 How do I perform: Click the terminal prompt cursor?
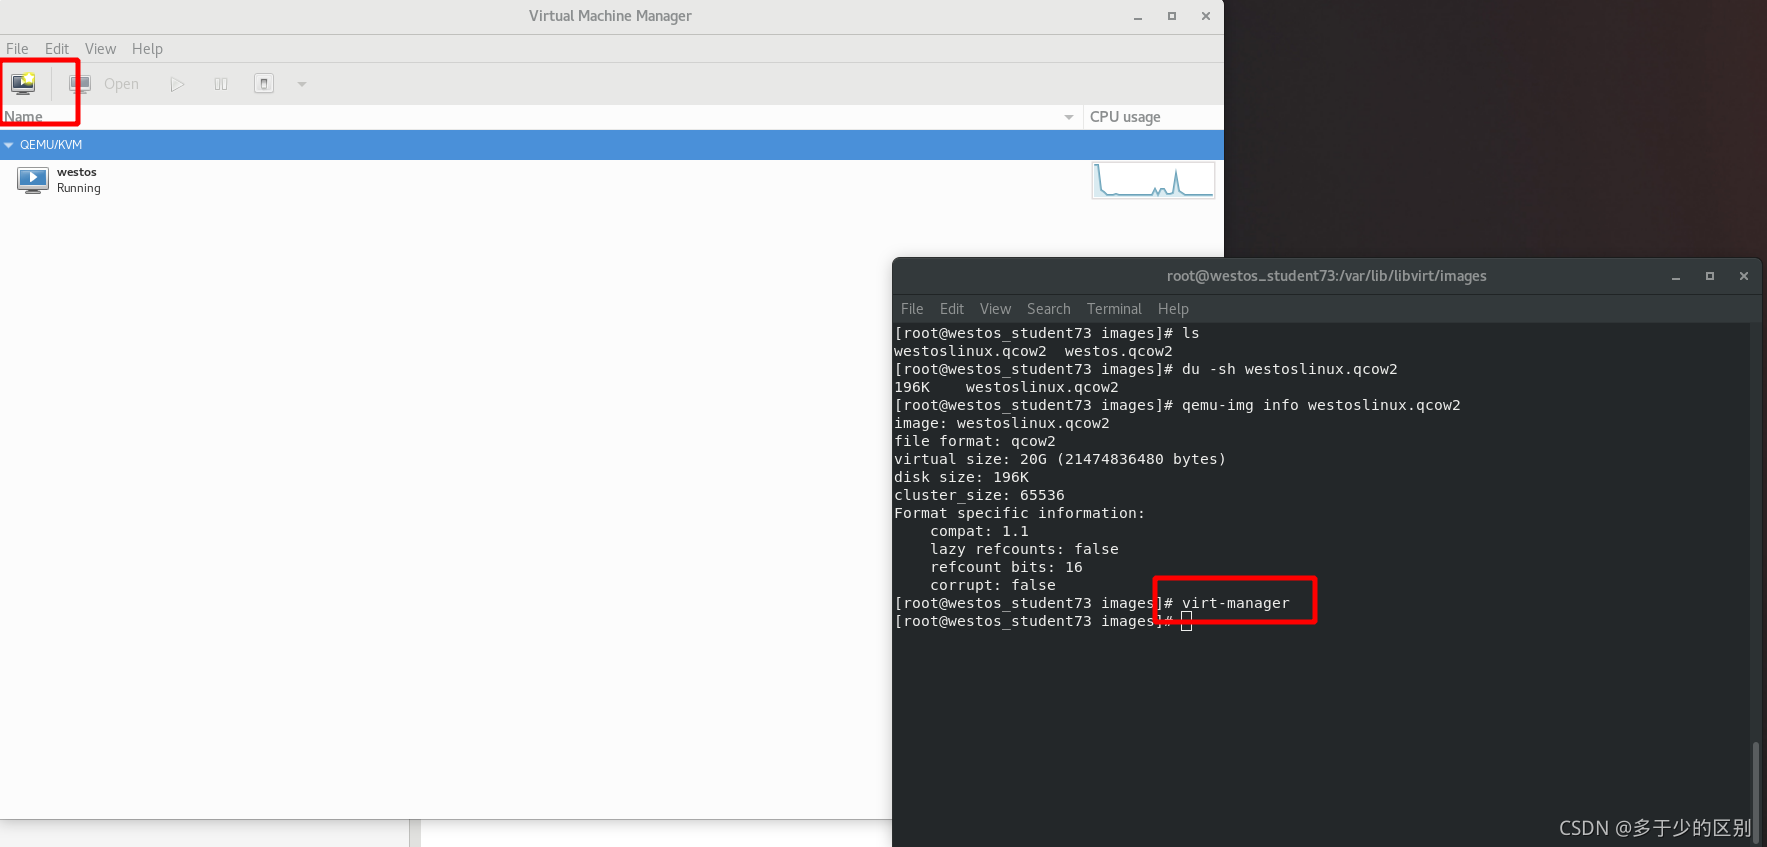pyautogui.click(x=1186, y=622)
